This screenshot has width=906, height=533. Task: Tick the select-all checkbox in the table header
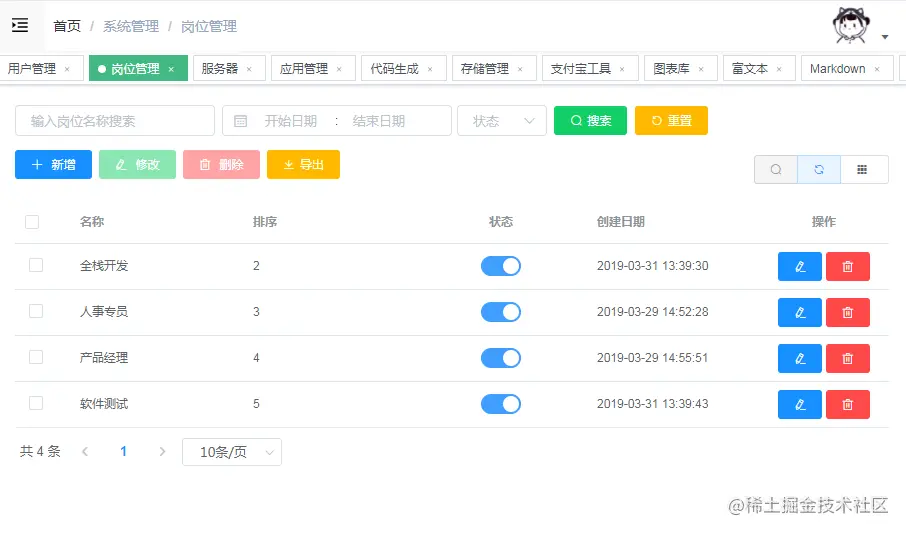(32, 222)
